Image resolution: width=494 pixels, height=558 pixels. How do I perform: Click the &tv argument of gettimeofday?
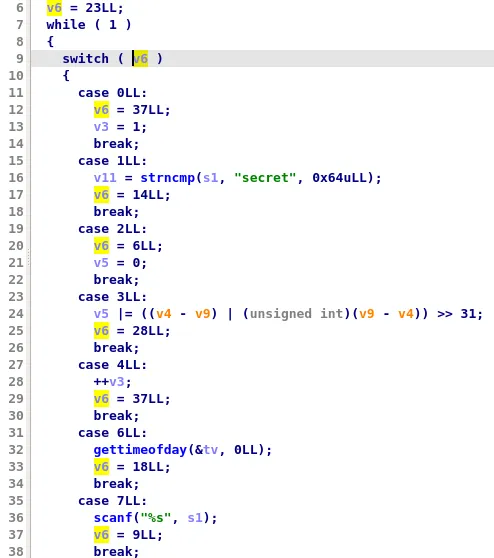point(206,450)
